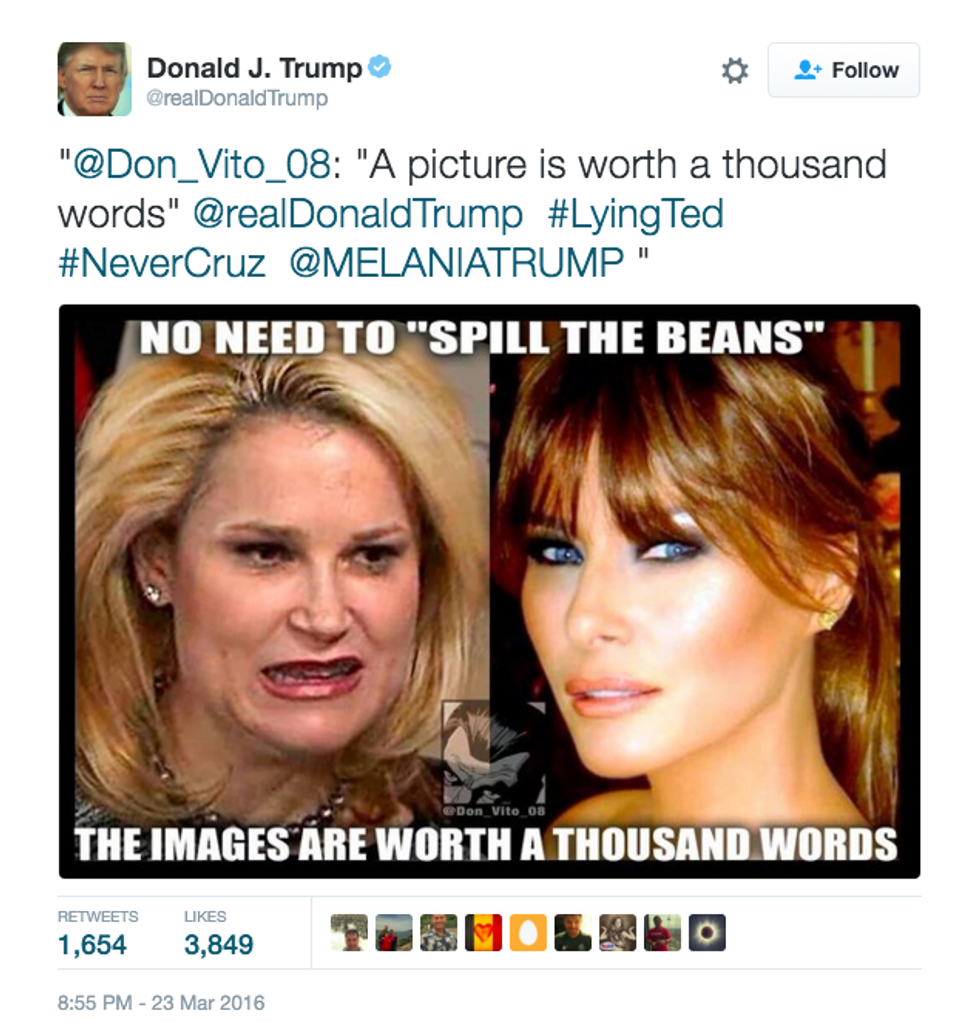View the 3,849 likes list

point(219,933)
